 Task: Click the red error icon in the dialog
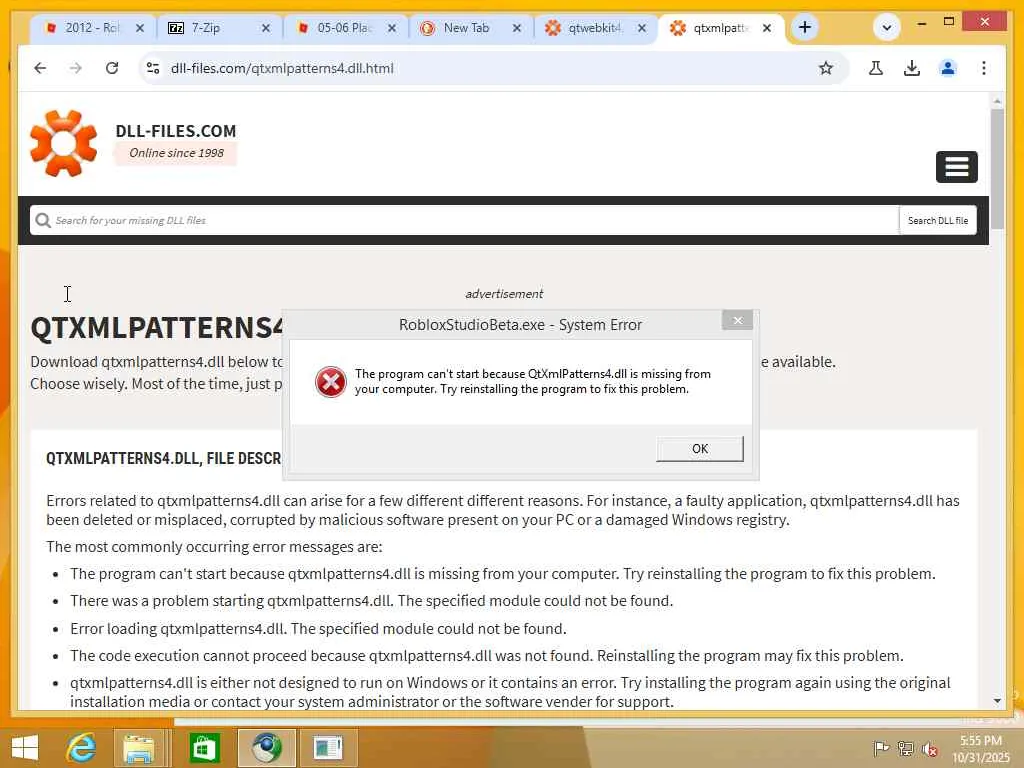pyautogui.click(x=330, y=382)
